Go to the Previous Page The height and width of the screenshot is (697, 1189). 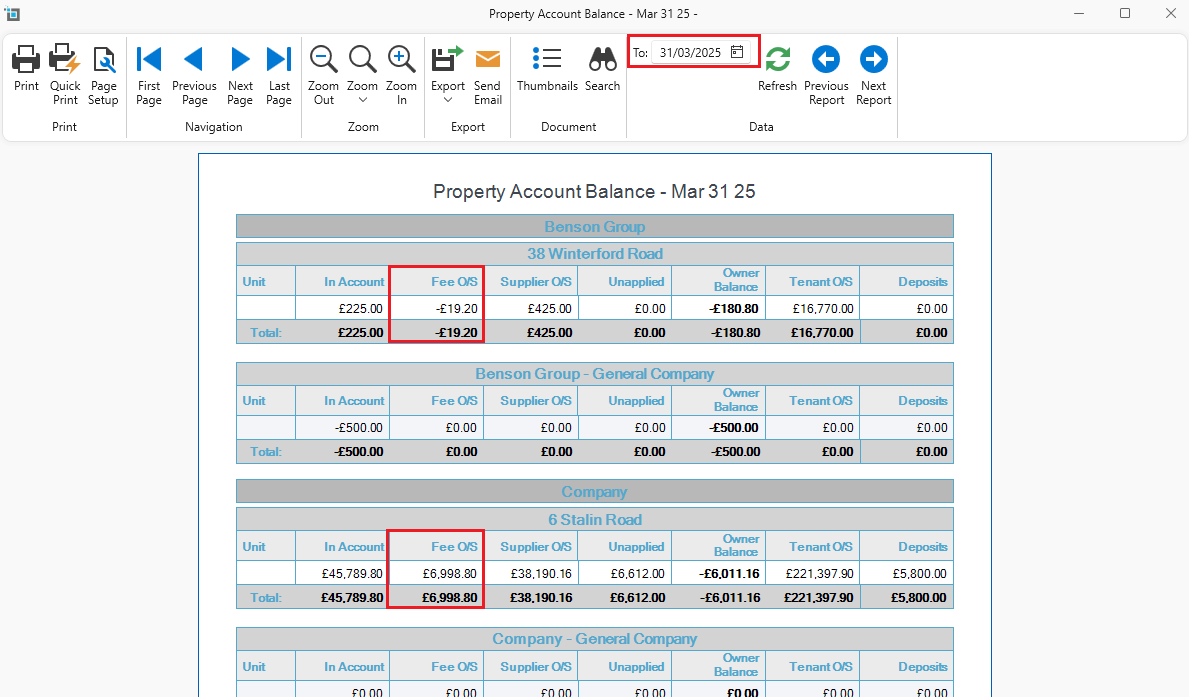pos(194,60)
